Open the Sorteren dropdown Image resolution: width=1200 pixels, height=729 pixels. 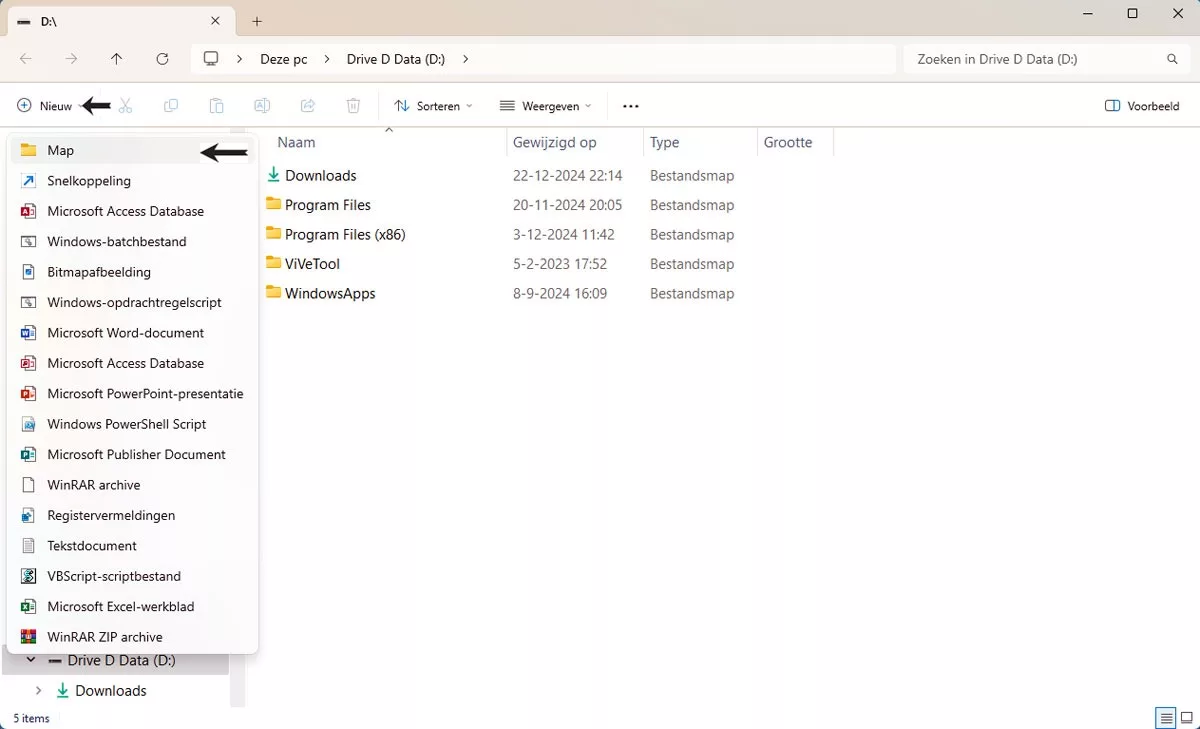tap(433, 106)
